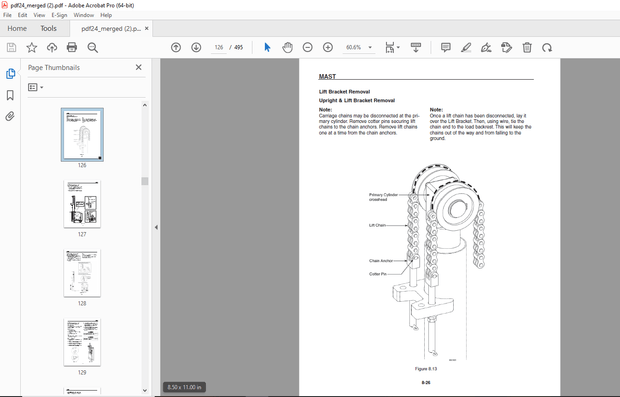Select the page 127 thumbnail
This screenshot has height=397, width=620.
click(82, 204)
